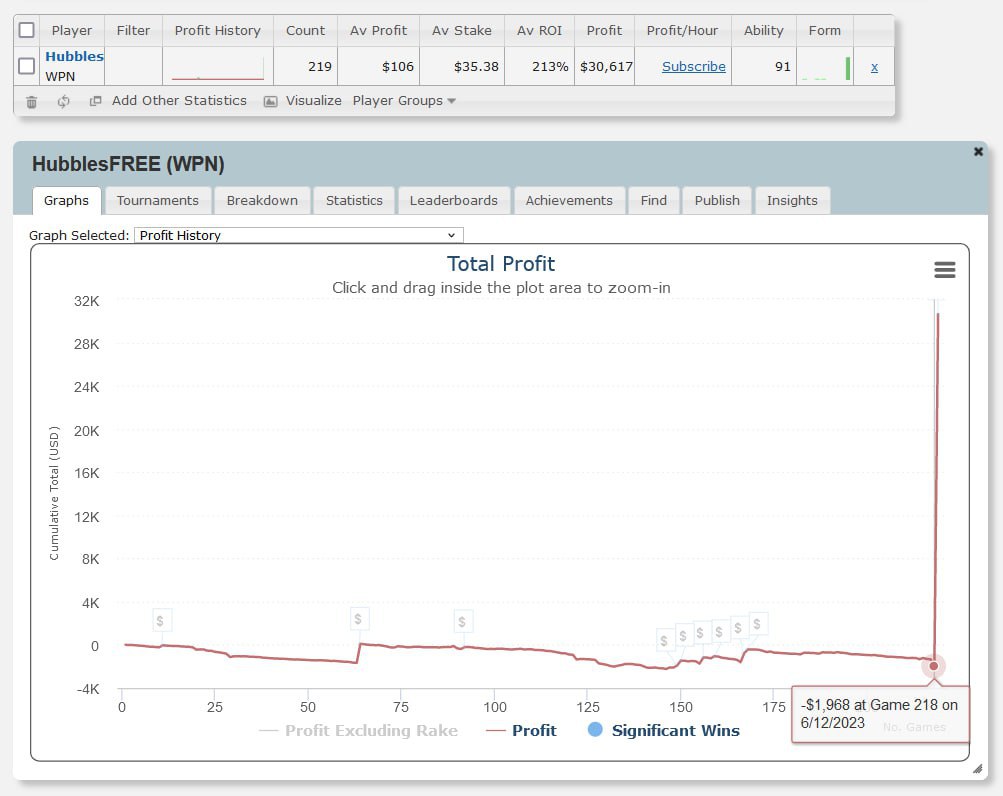Open the chart hamburger menu
This screenshot has height=796, width=1003.
(x=944, y=270)
